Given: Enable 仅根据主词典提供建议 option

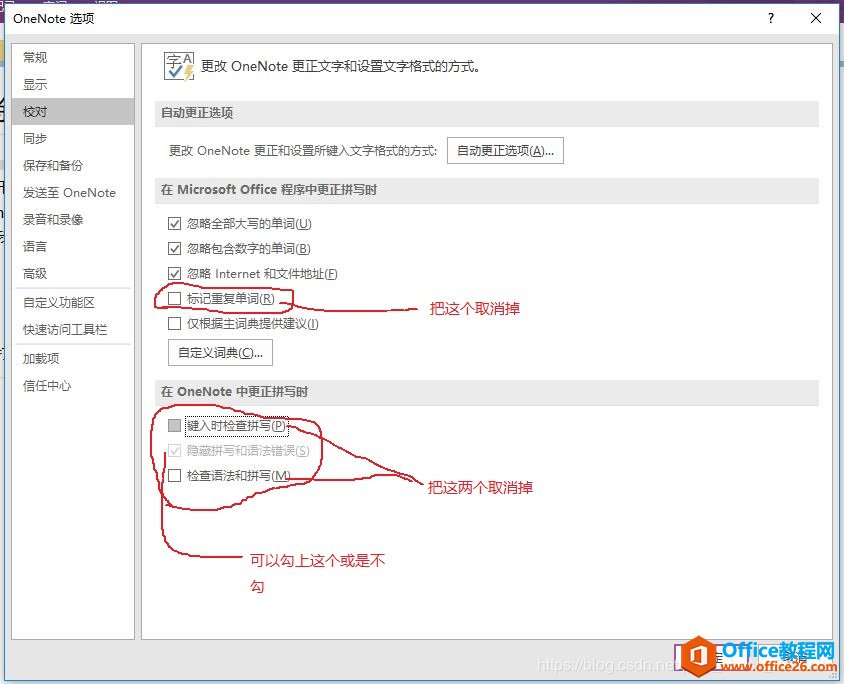Looking at the screenshot, I should tap(175, 323).
